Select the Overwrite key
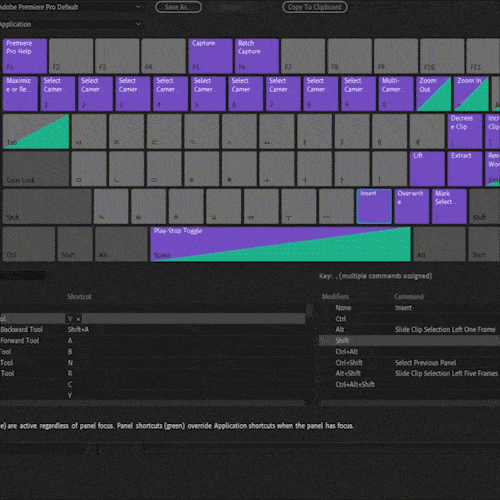Viewport: 500px width, 500px height. click(x=412, y=206)
